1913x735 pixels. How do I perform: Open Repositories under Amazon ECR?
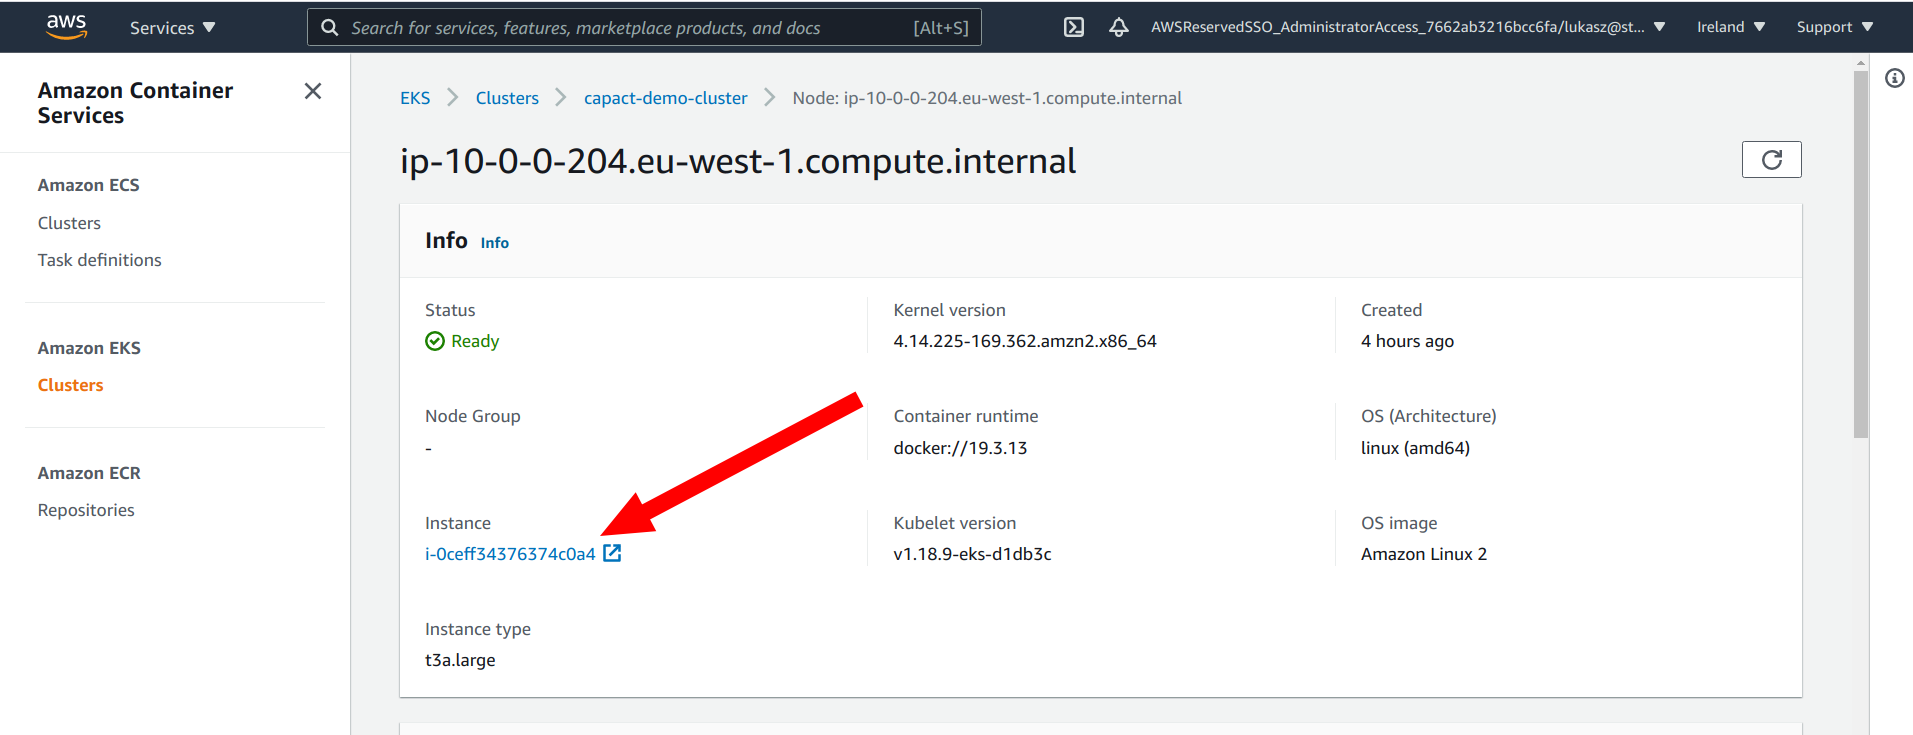tap(86, 510)
